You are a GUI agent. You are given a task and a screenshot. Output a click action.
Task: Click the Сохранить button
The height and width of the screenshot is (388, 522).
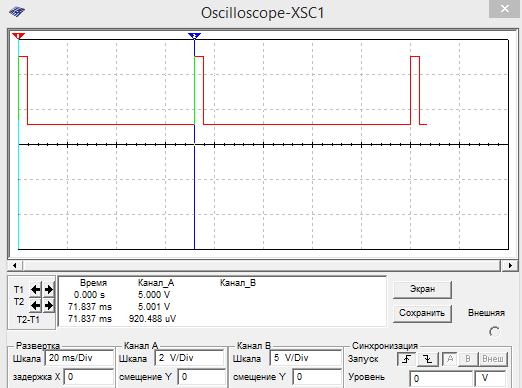tap(422, 313)
